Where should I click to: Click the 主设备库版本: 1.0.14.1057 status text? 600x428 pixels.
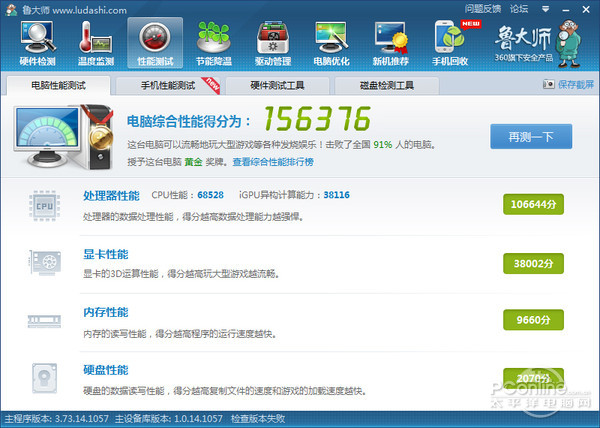coord(169,419)
